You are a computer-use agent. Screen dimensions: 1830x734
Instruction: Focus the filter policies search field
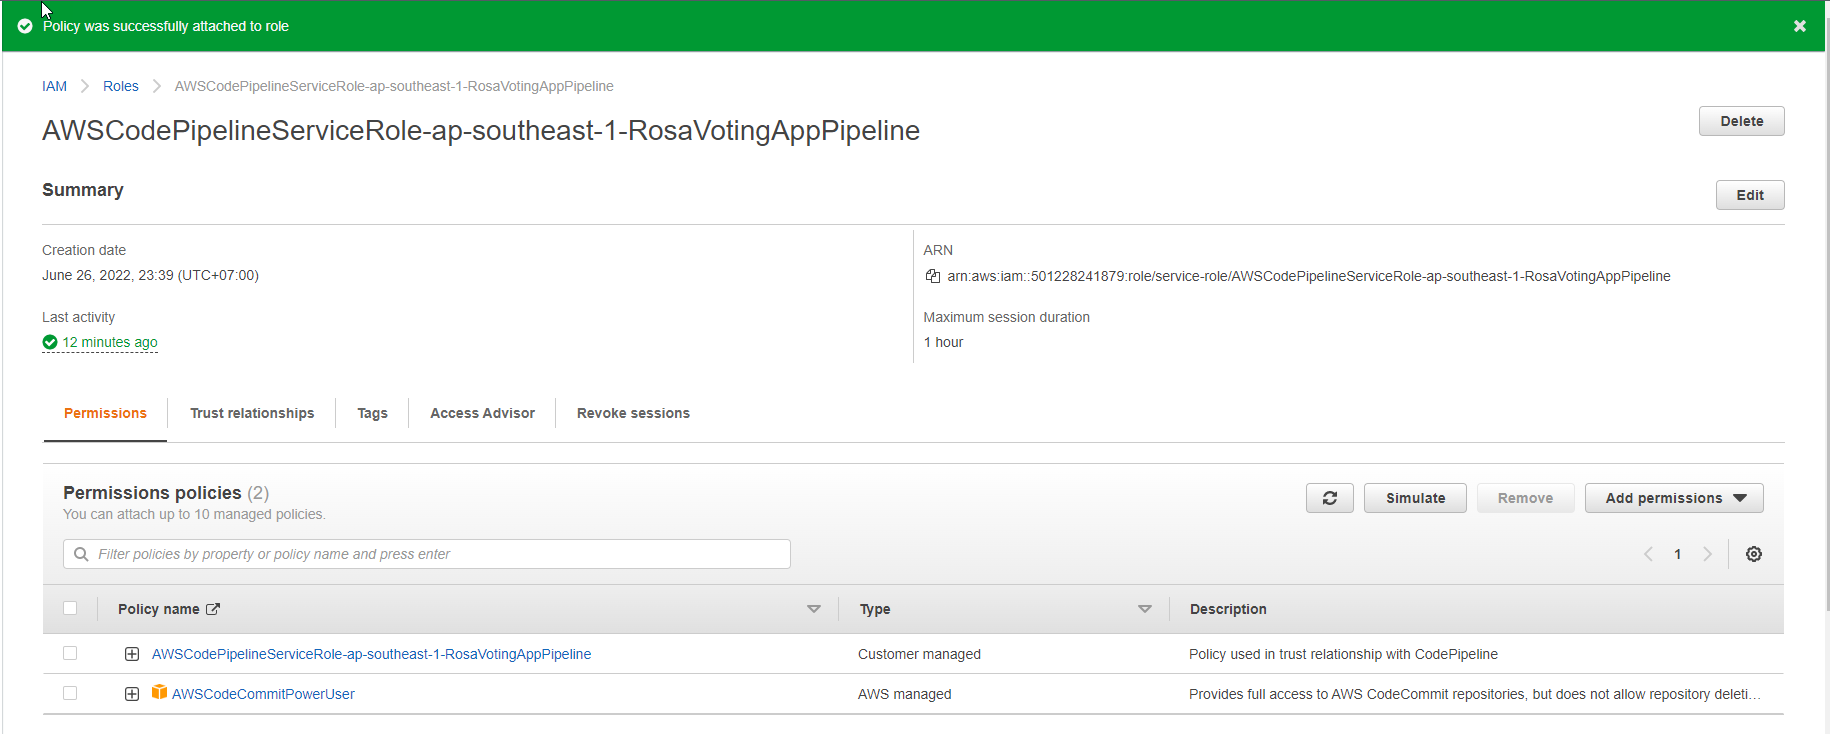(440, 554)
